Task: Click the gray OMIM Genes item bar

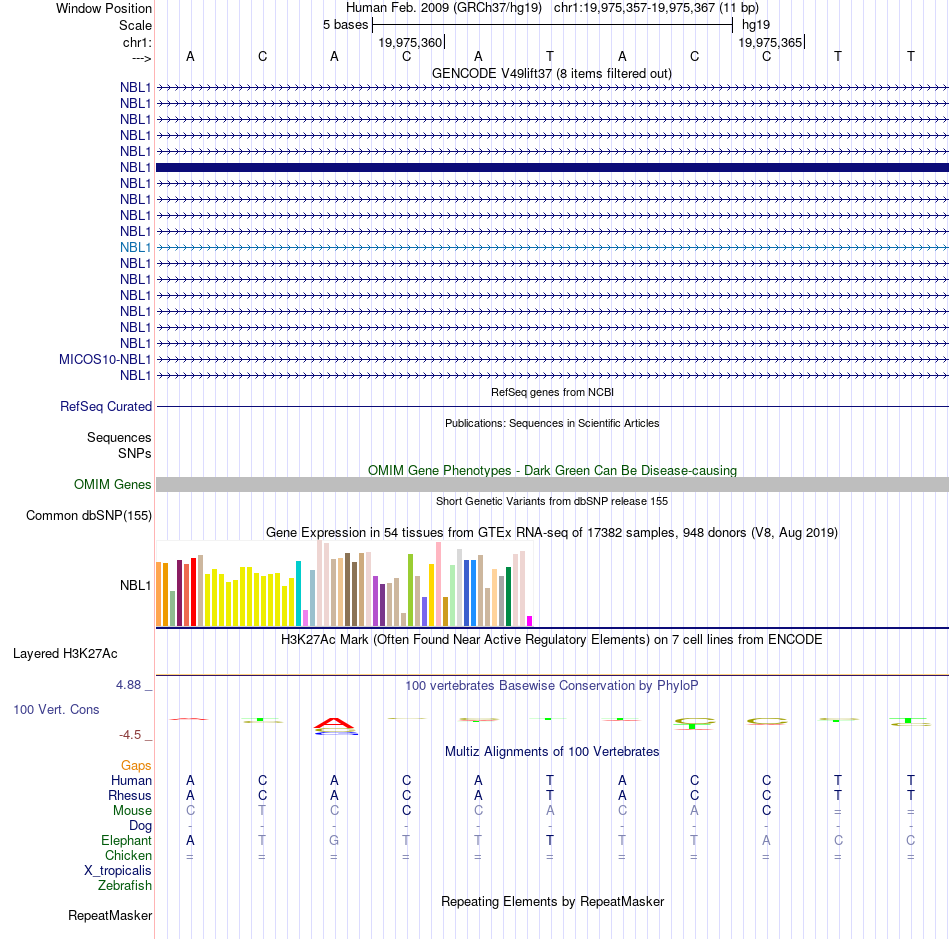Action: (552, 484)
